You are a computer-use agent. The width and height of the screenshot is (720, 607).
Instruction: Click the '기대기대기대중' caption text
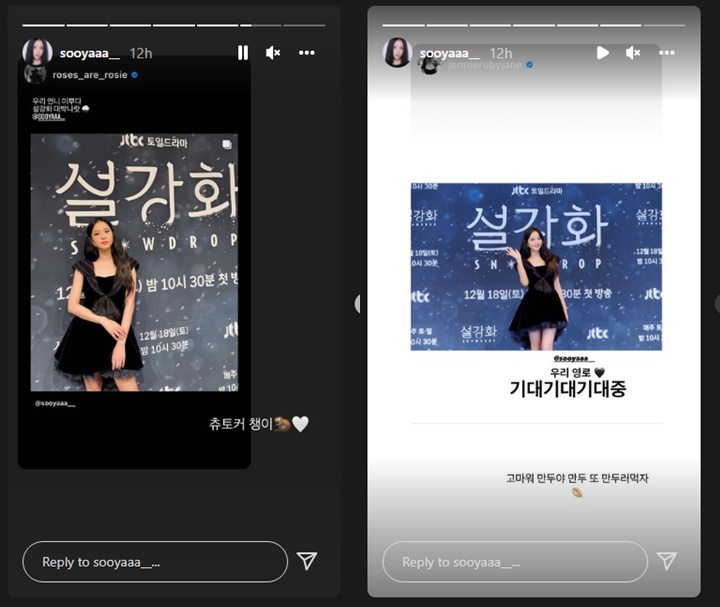[568, 388]
